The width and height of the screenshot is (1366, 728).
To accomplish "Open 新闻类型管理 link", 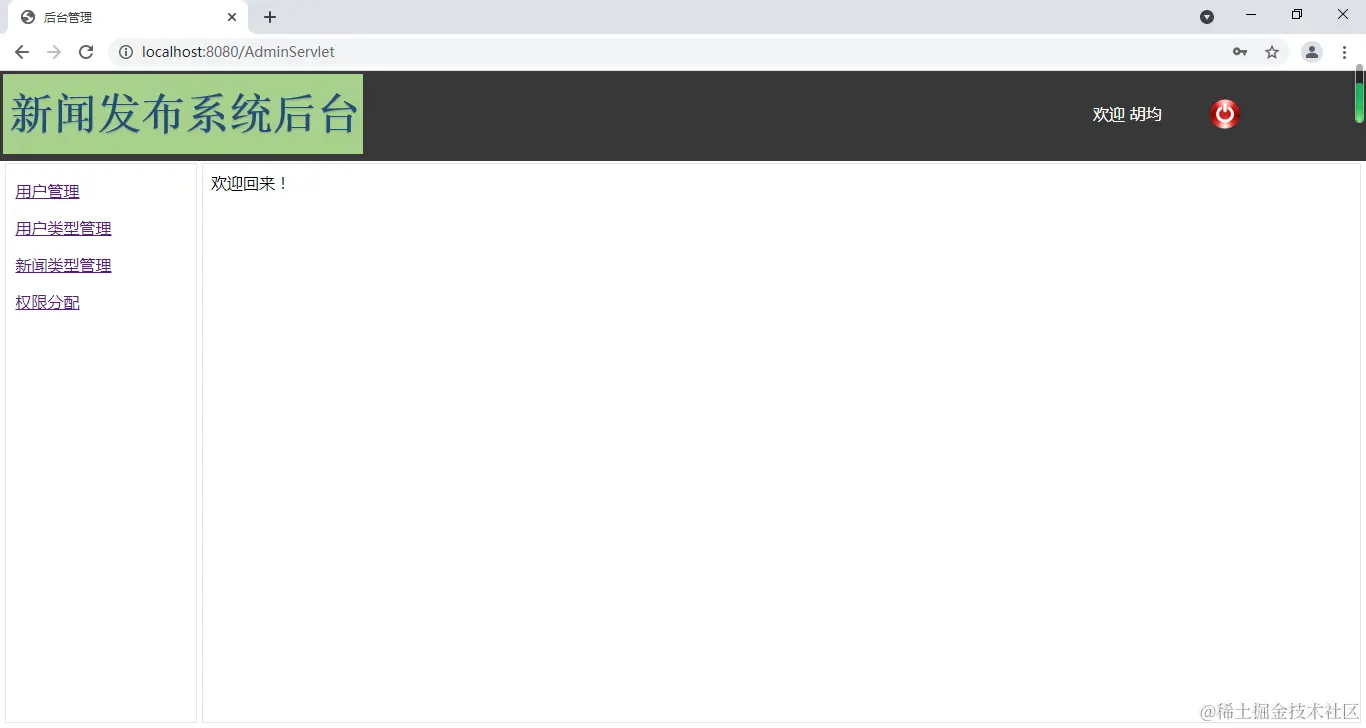I will (x=63, y=265).
